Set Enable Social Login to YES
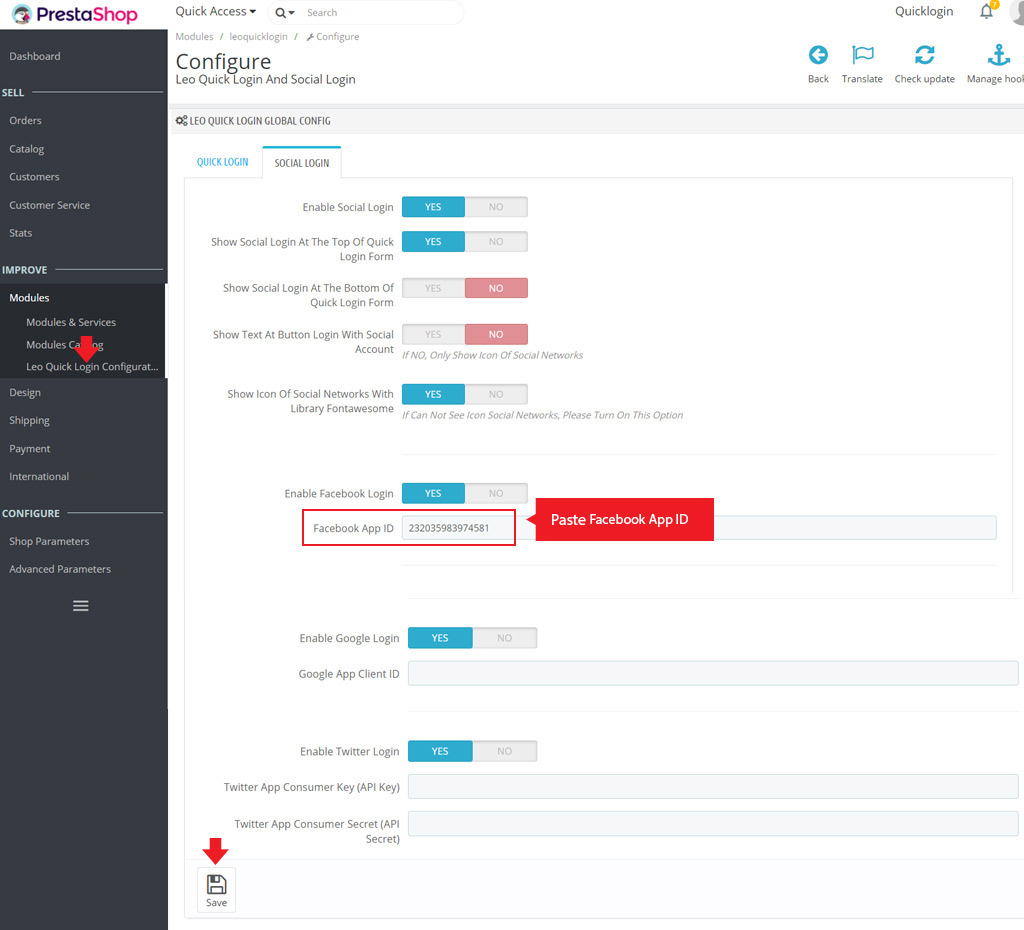 [x=433, y=207]
